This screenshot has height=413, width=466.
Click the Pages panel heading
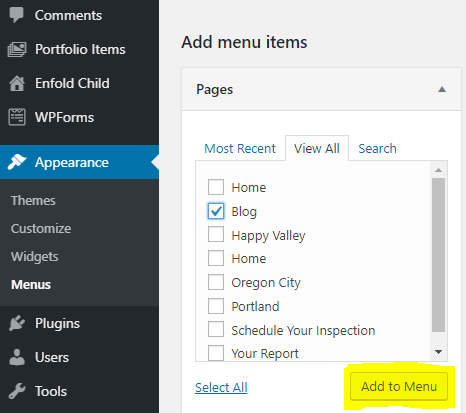click(x=214, y=89)
